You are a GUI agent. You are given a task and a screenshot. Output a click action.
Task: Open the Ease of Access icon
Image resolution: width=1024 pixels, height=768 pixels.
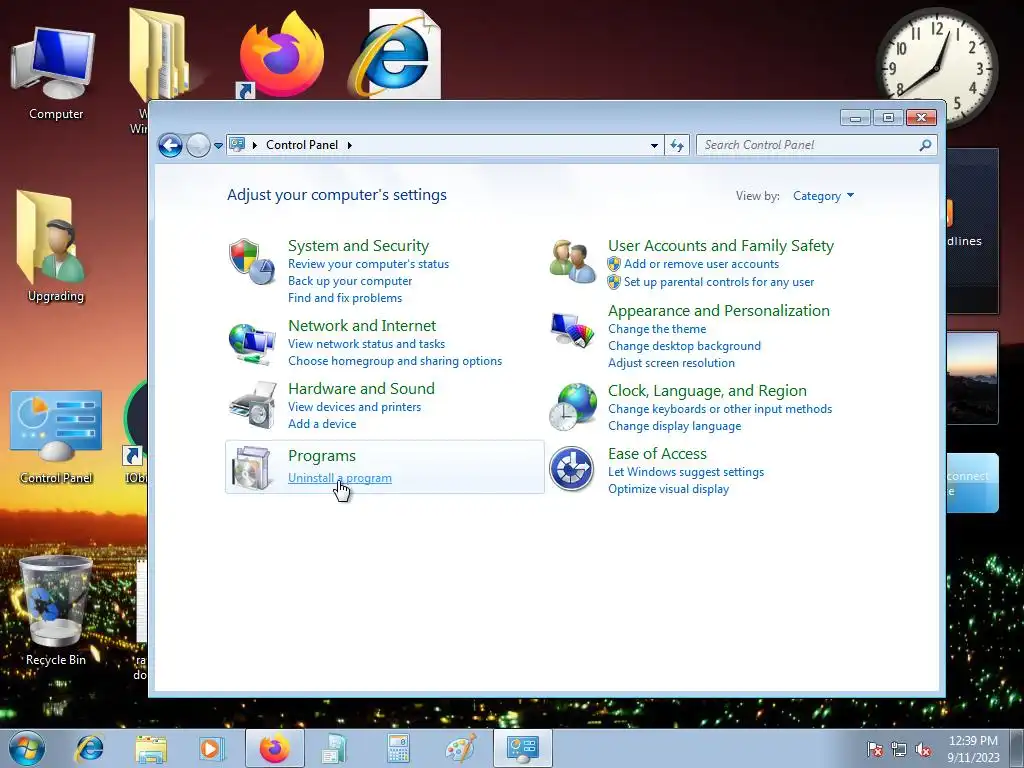[571, 469]
